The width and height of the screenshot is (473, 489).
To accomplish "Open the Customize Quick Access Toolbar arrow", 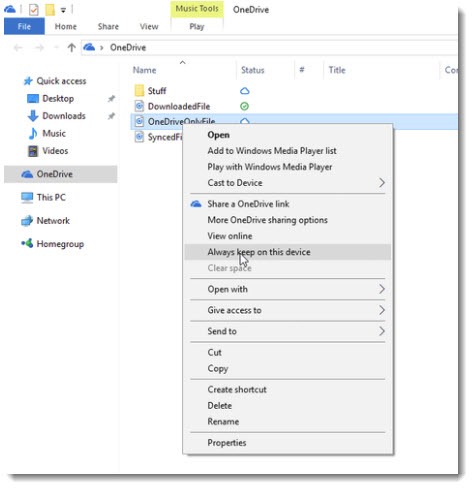I will (x=63, y=10).
